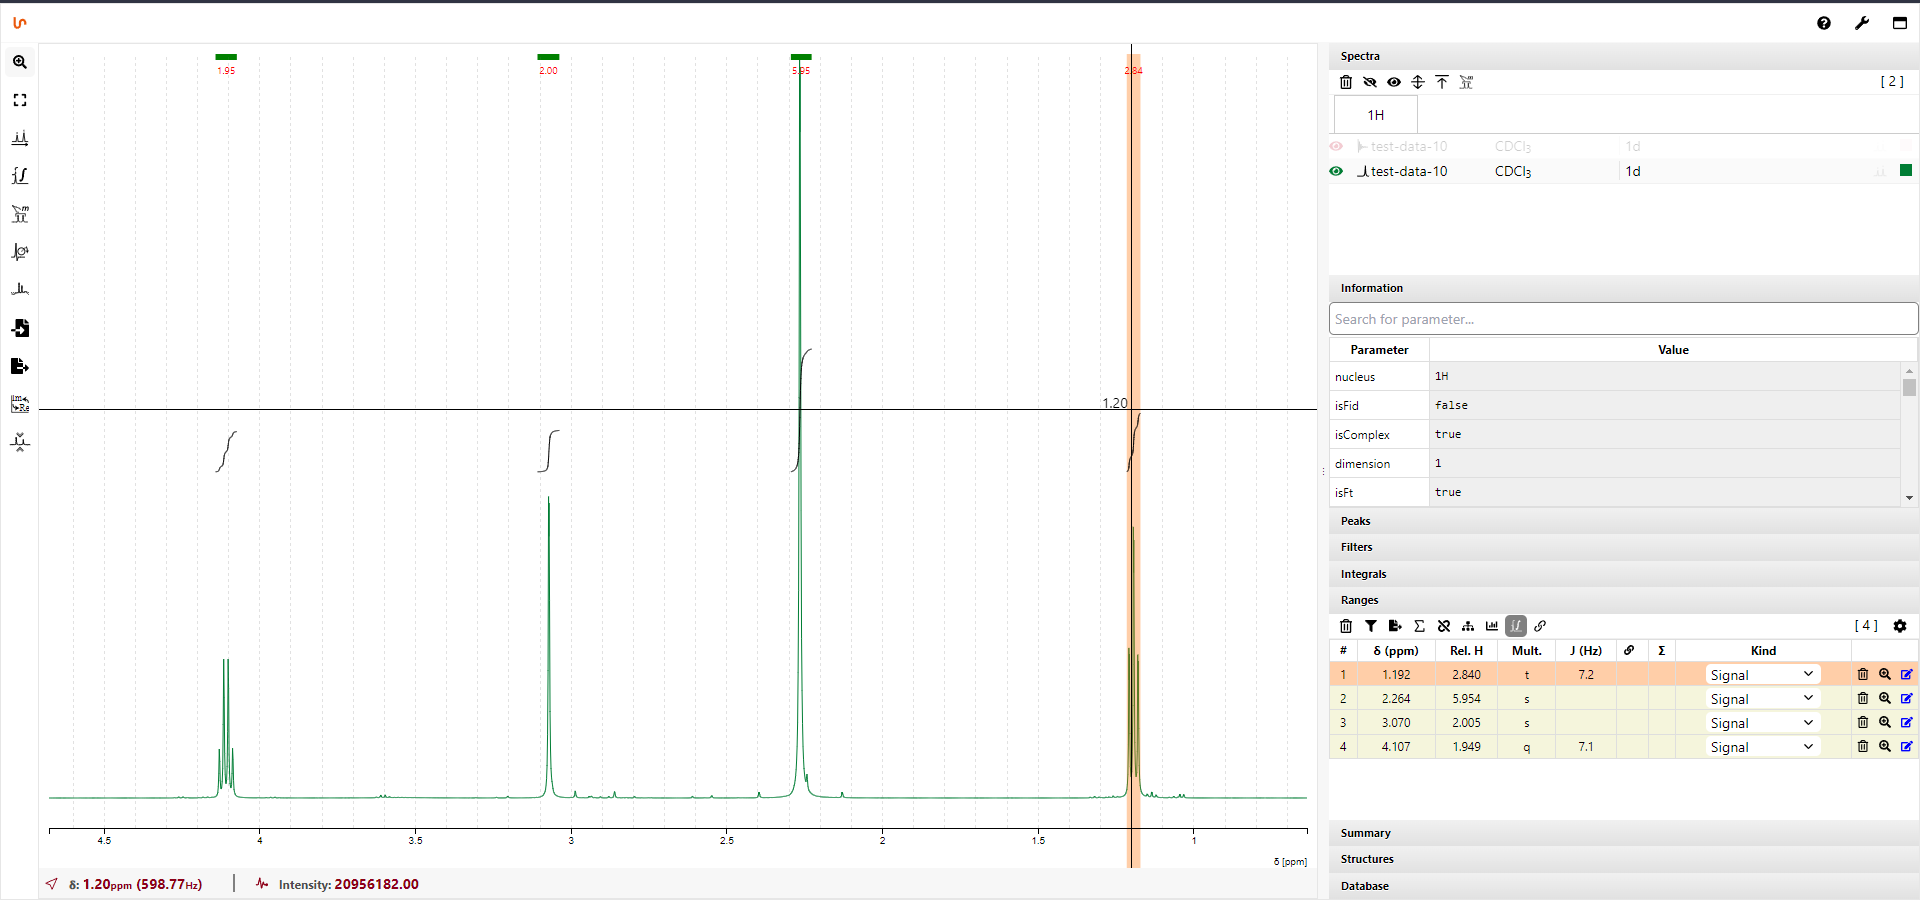Expand the Database panel
This screenshot has width=1920, height=900.
(x=1624, y=886)
